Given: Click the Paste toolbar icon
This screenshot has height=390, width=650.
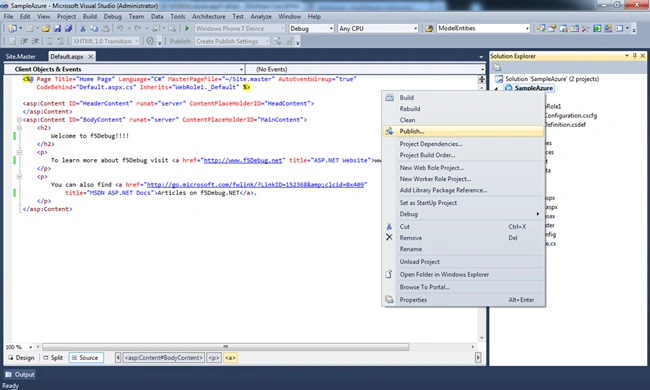Looking at the screenshot, I should tap(106, 28).
